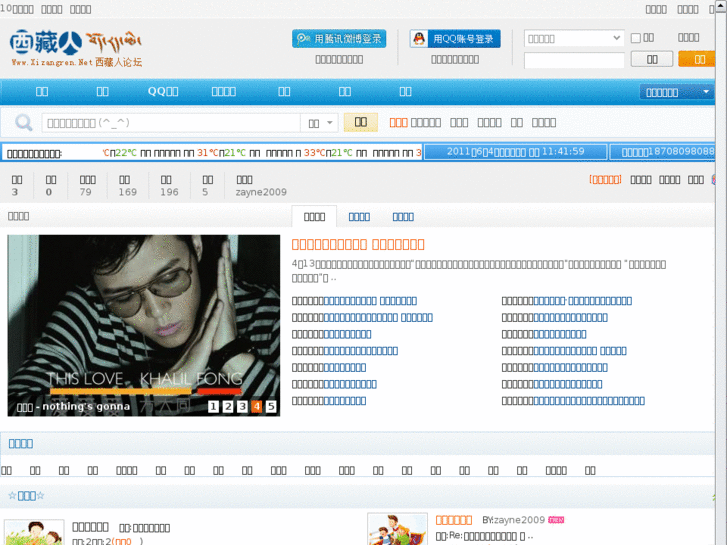Select the active white tab above the headline
Viewport: 727px width, 545px height.
314,217
